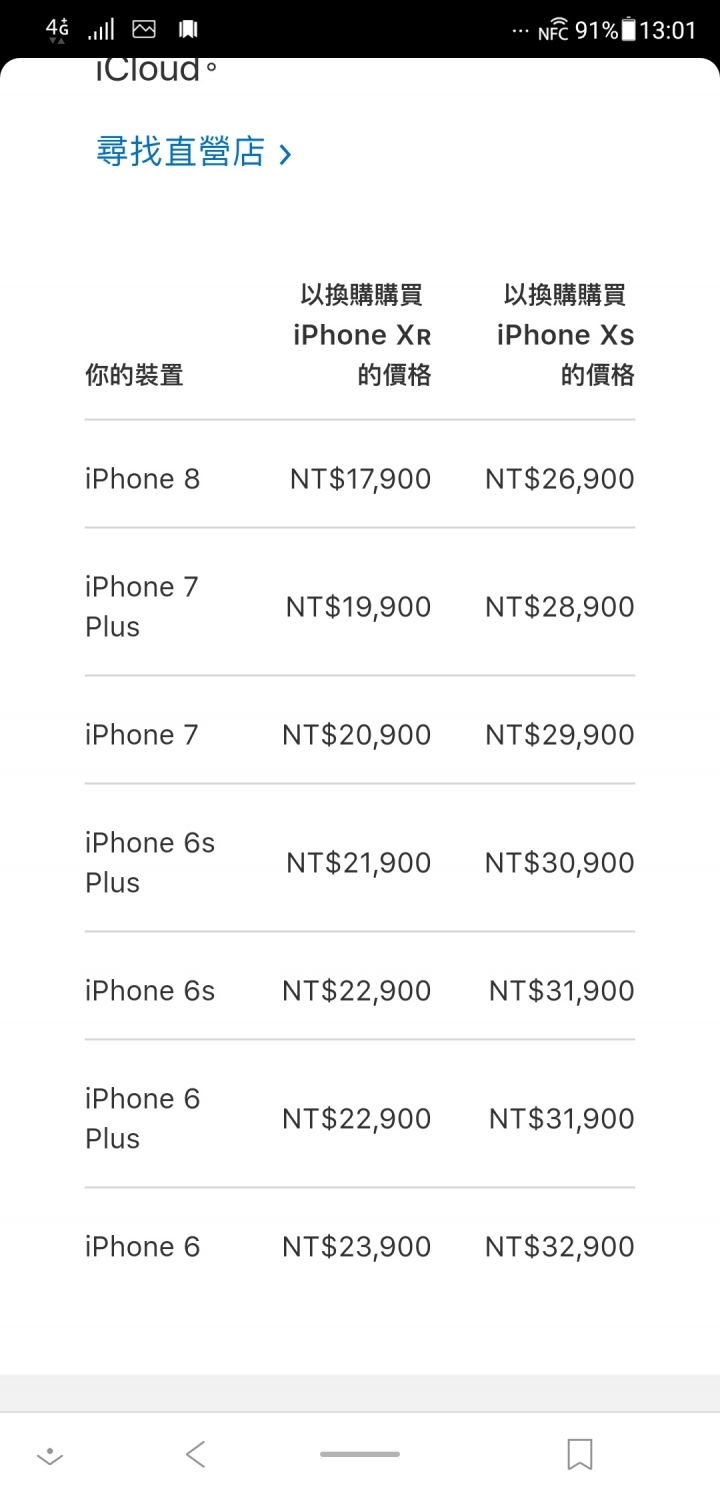Tap the iPhone 7 Plus device label
This screenshot has height=1497, width=720.
[x=142, y=607]
